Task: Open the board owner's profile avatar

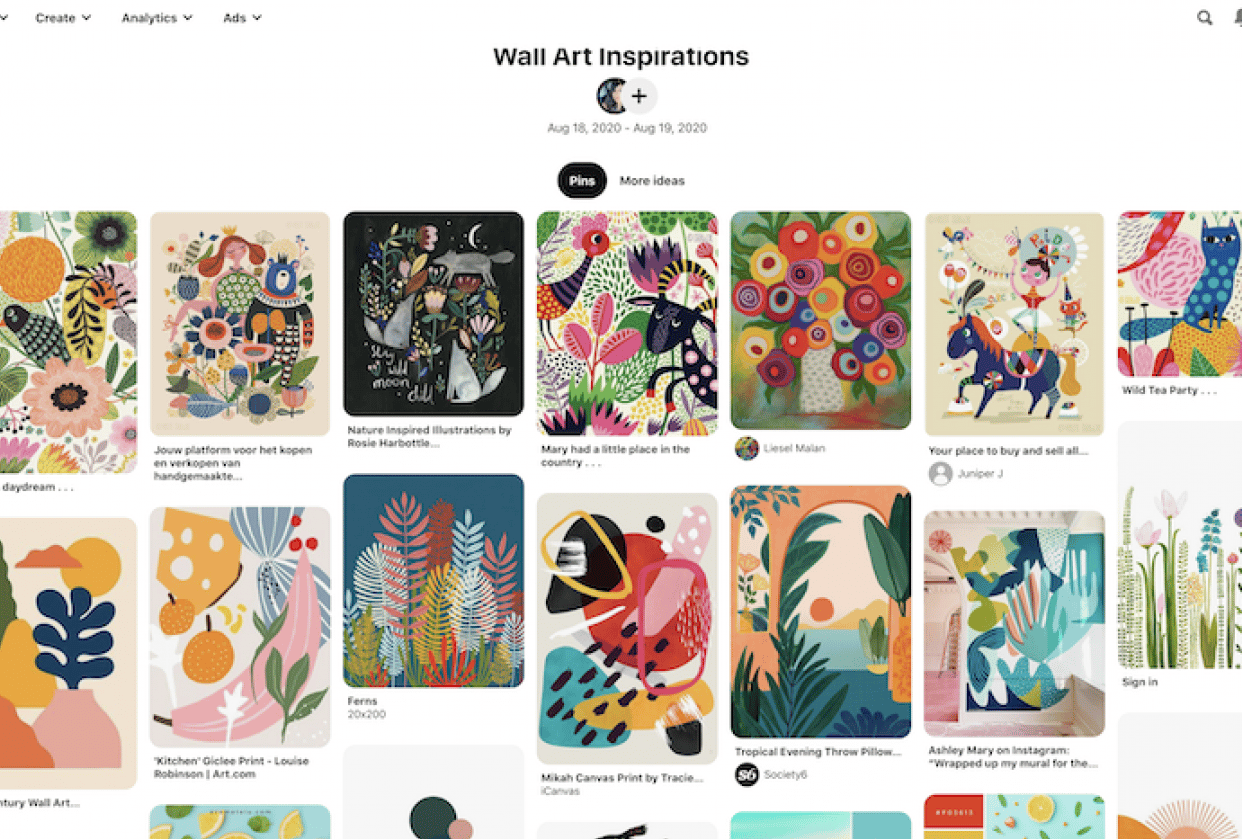Action: 612,96
